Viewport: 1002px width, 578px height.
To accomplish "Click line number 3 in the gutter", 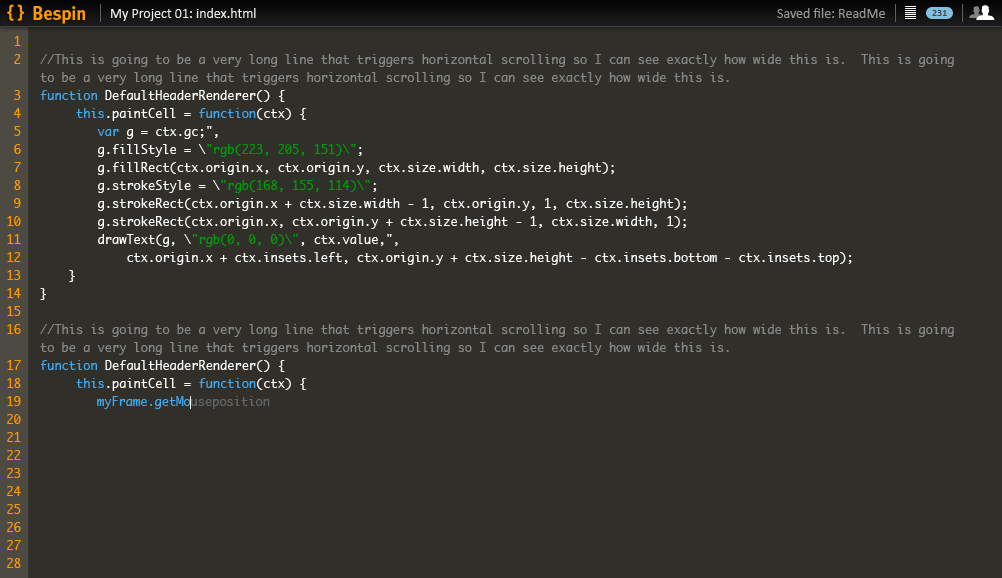I will click(x=17, y=96).
